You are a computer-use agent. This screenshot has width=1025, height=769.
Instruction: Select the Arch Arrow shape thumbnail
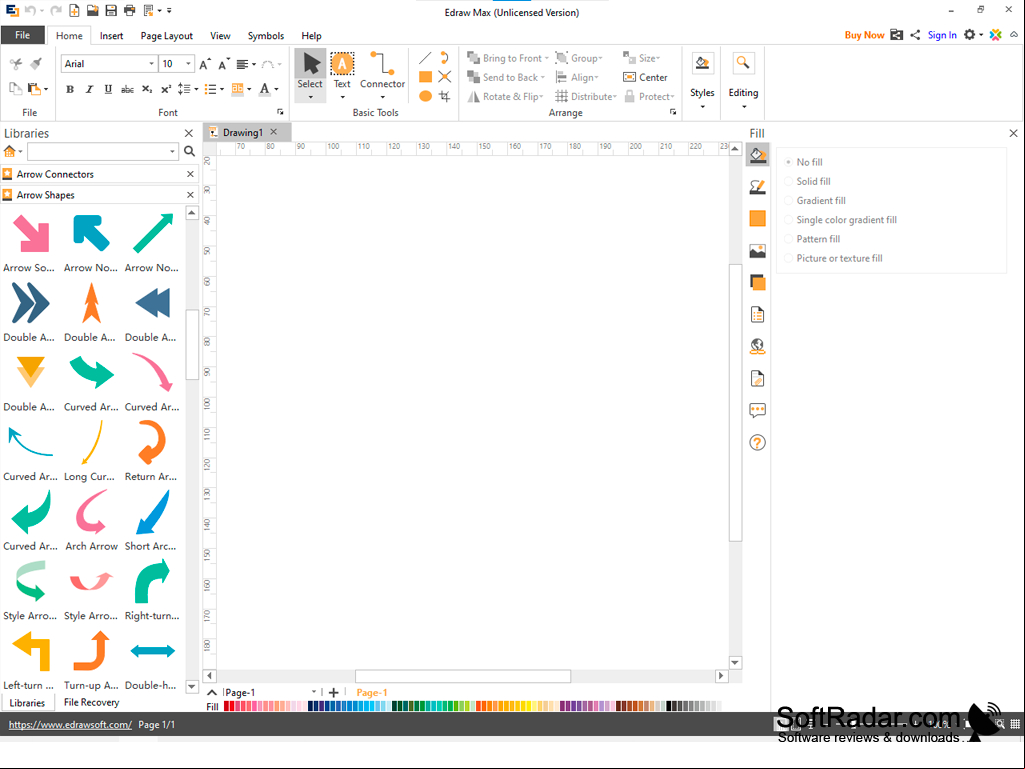pyautogui.click(x=92, y=521)
